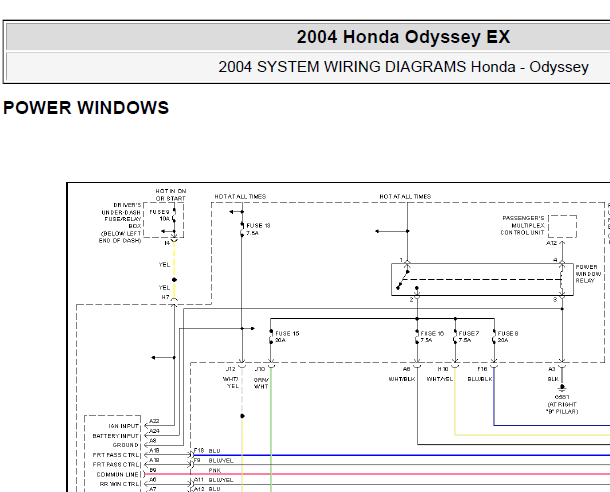Click the power window relay switch contact symbol

(404, 278)
